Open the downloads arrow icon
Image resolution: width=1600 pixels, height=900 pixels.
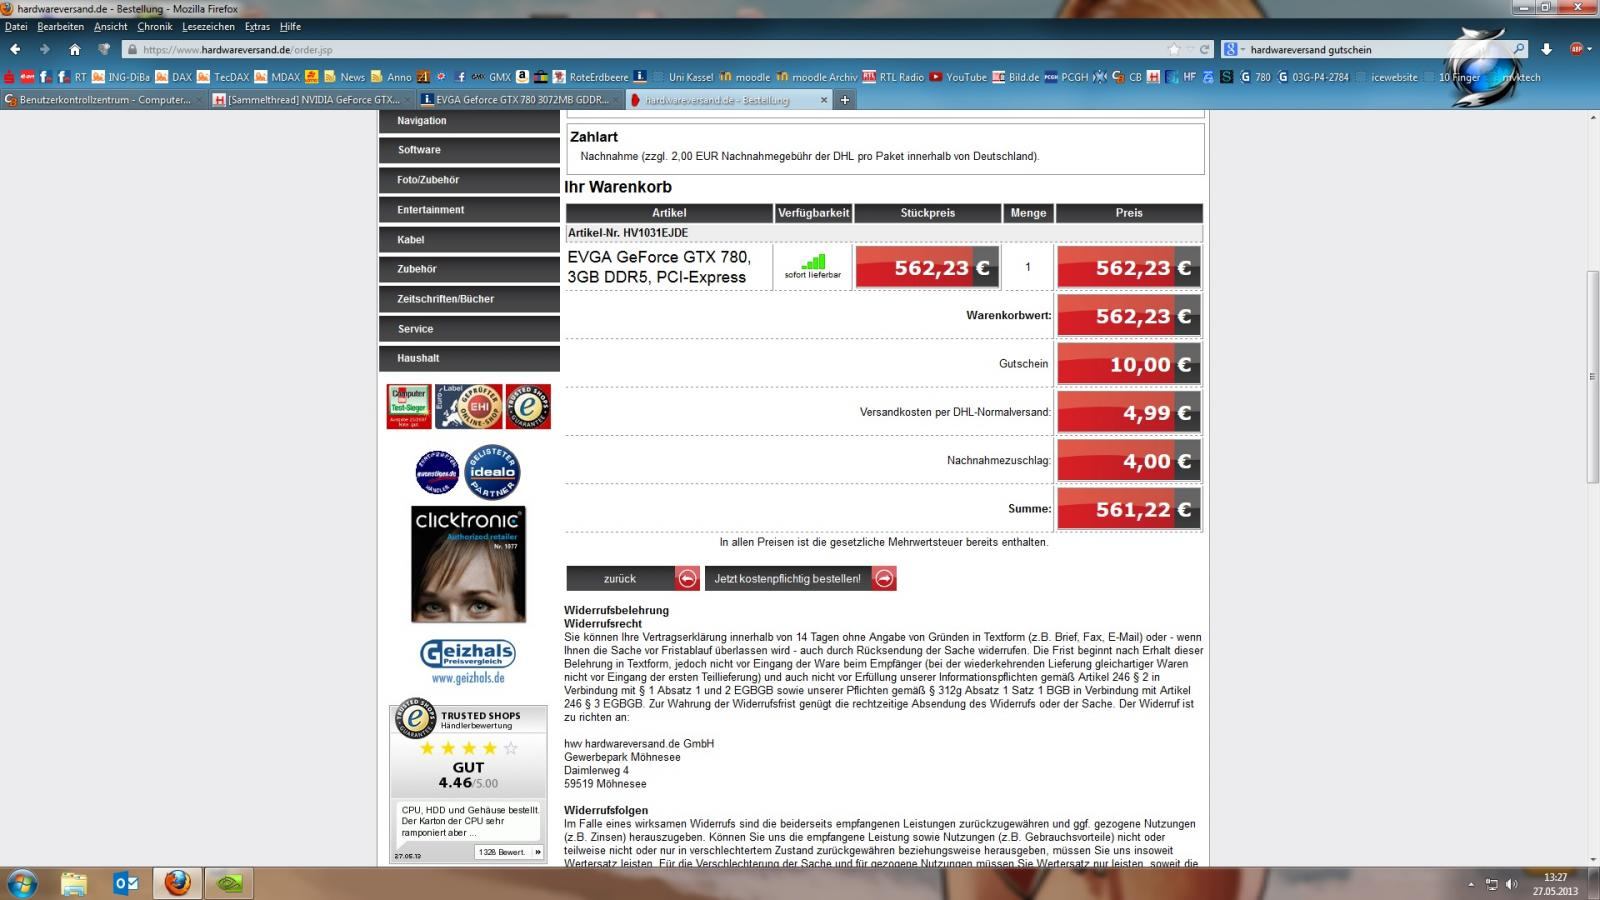coord(1546,49)
